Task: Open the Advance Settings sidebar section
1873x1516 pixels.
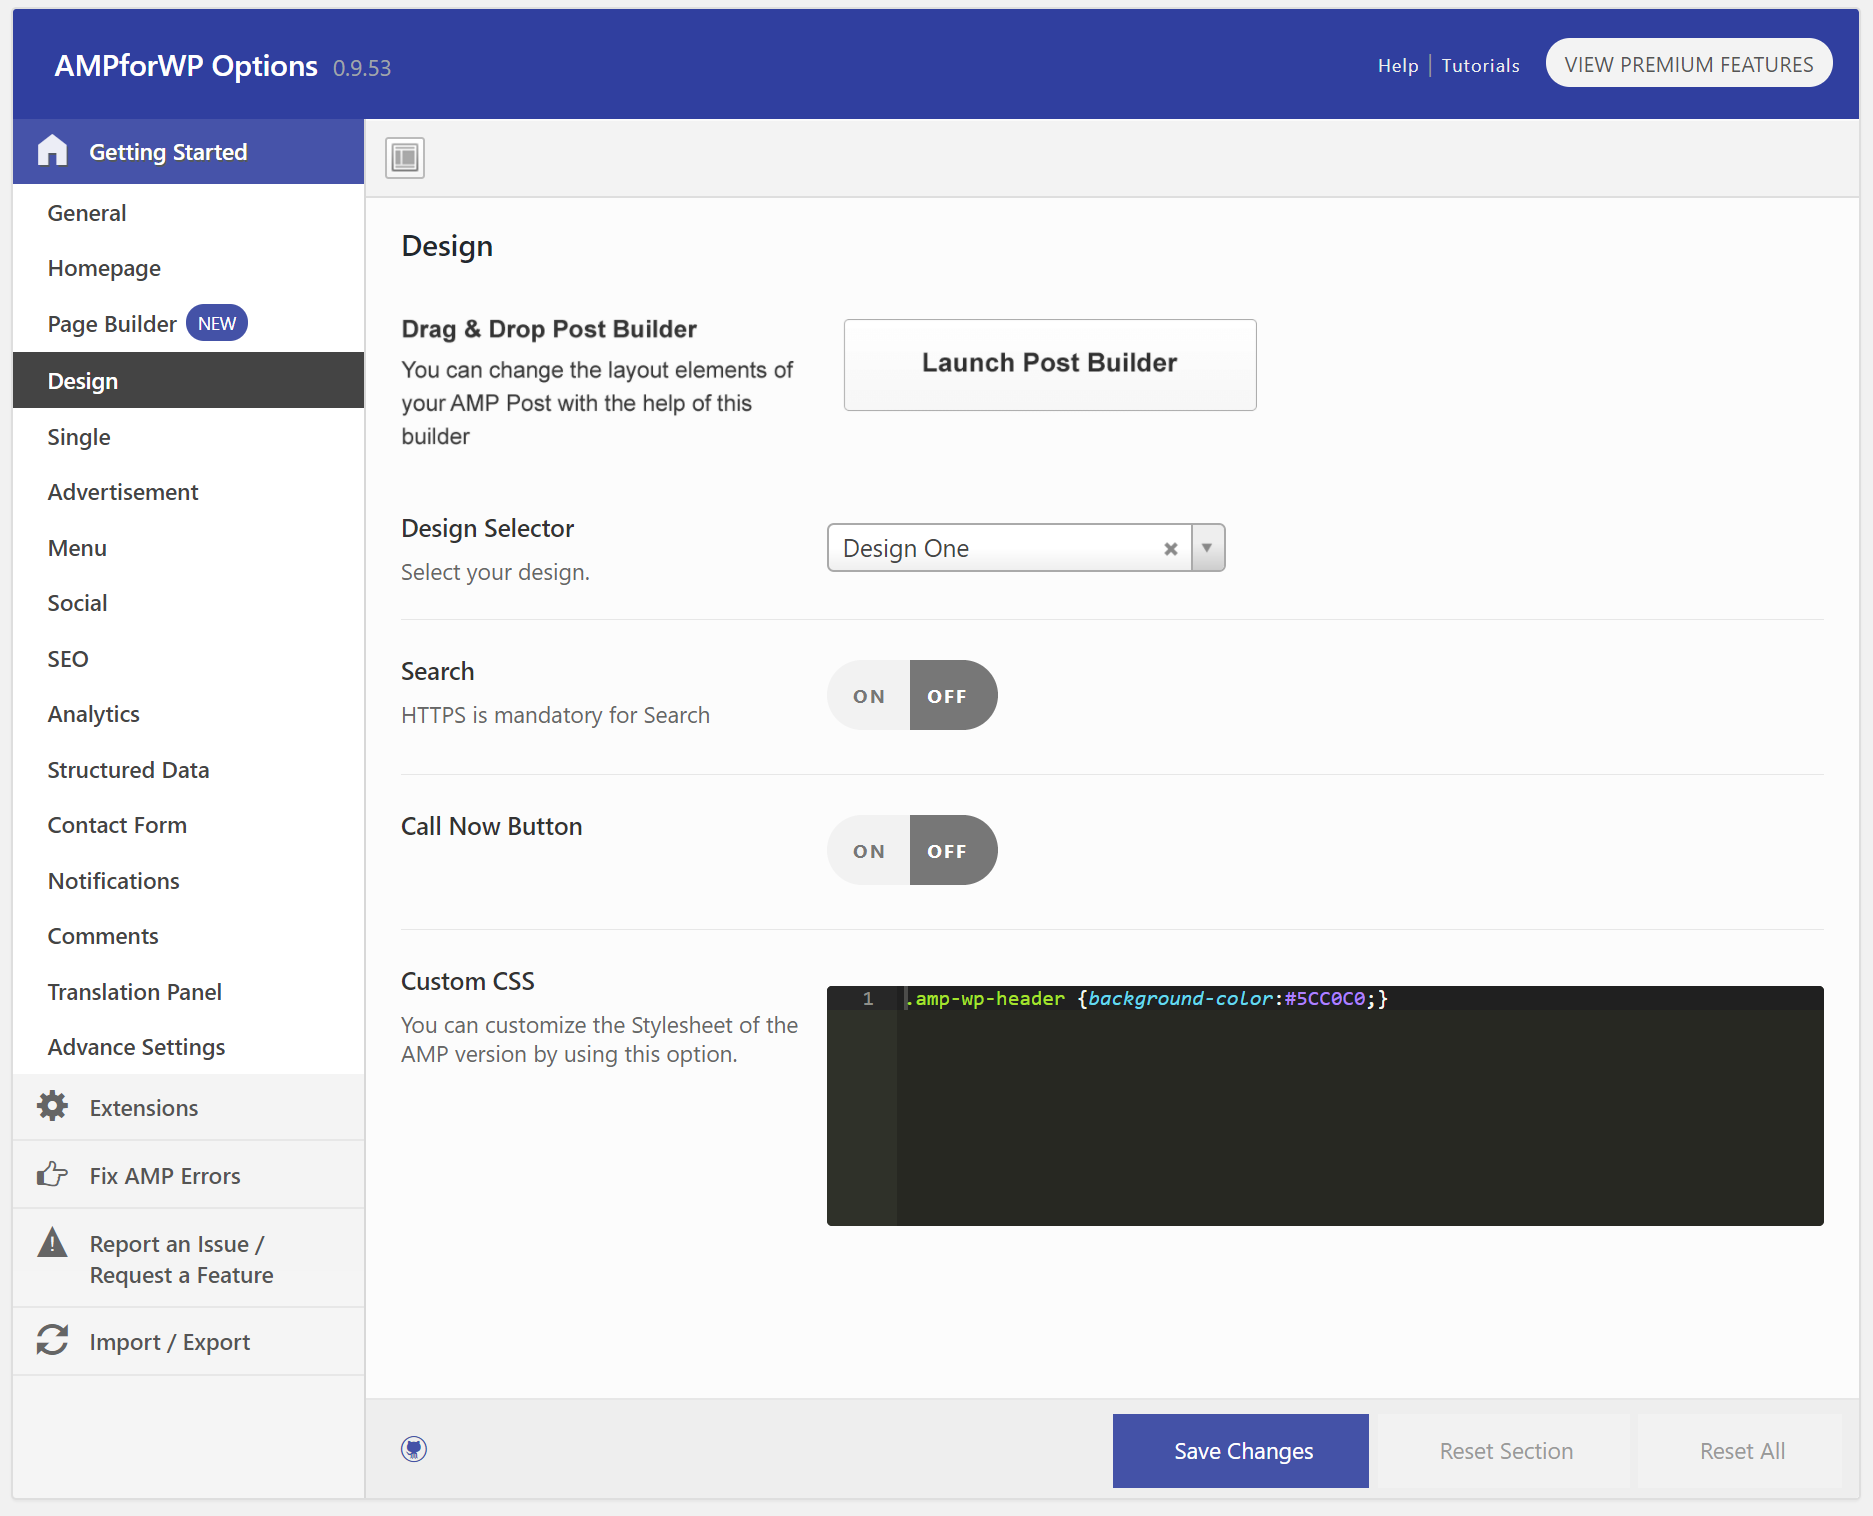Action: pos(136,1047)
